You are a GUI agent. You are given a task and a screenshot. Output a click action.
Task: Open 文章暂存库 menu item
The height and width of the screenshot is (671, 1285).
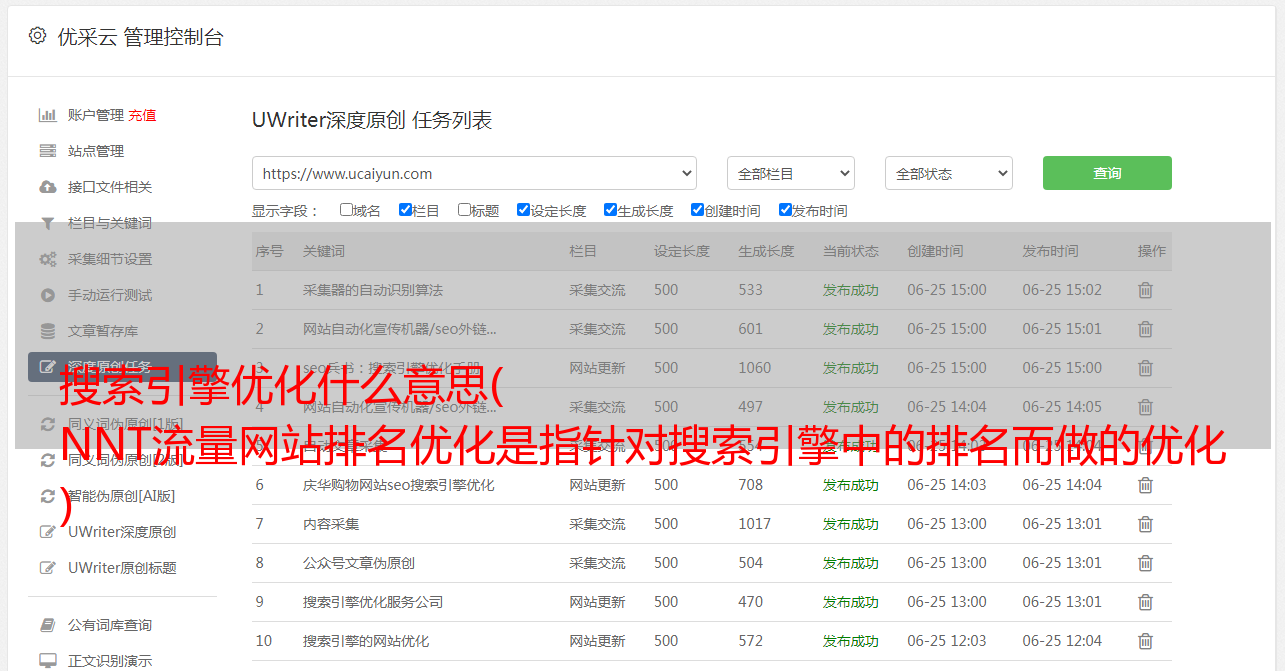point(103,331)
